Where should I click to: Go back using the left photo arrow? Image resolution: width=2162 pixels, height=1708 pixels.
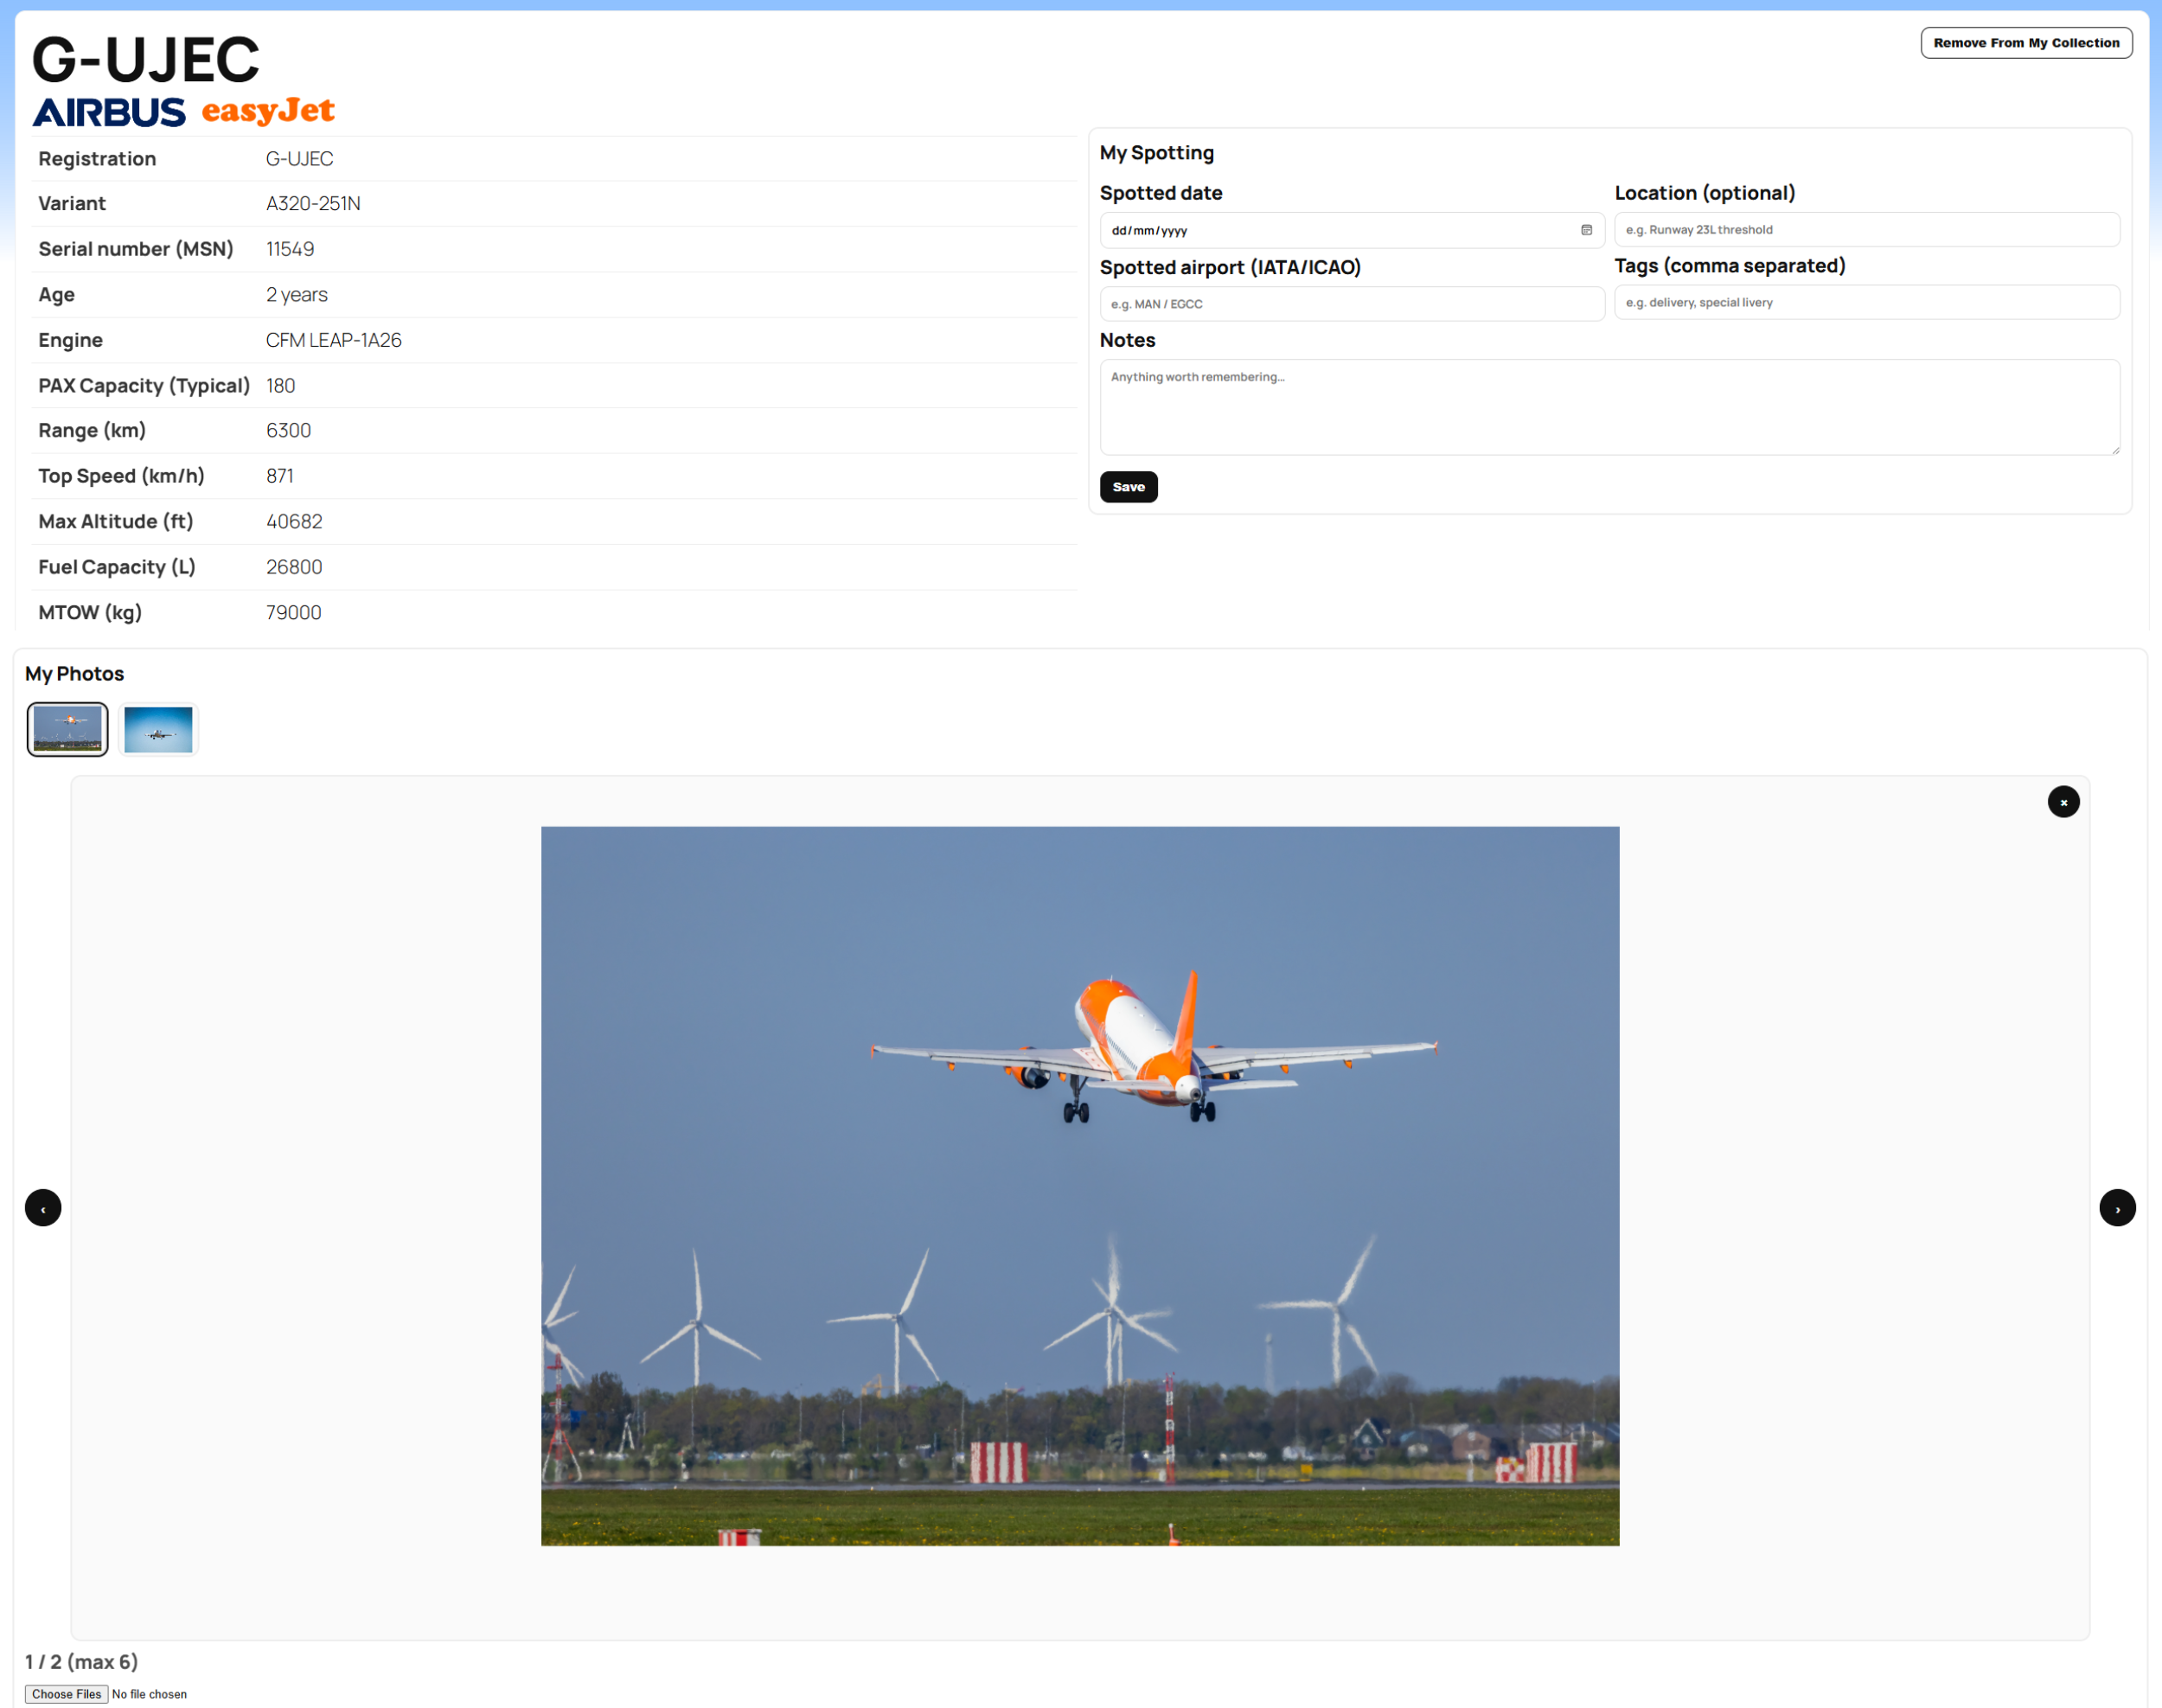click(x=43, y=1207)
